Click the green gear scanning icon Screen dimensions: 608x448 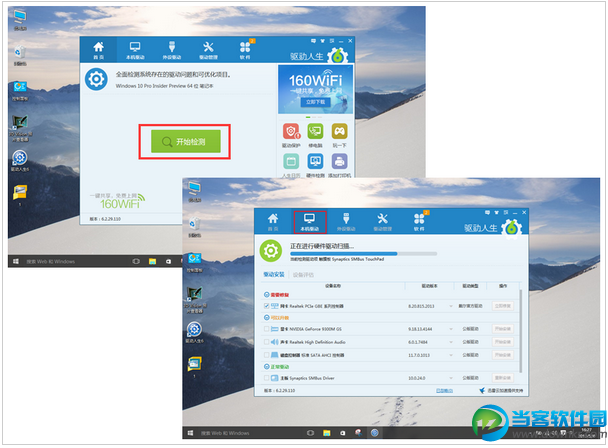click(271, 251)
